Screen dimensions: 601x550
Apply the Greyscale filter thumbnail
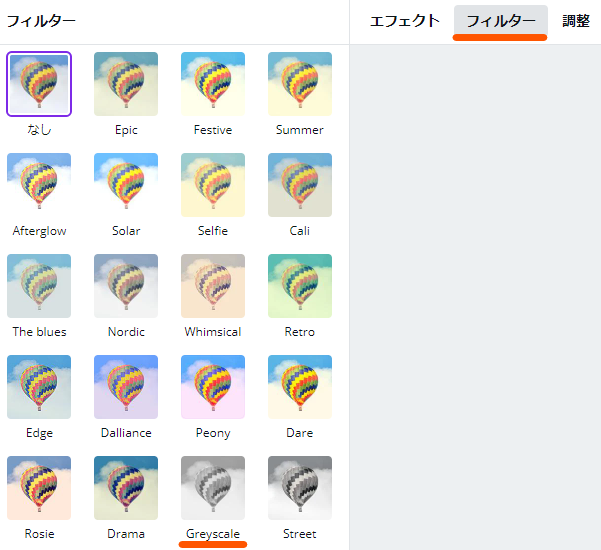click(213, 488)
